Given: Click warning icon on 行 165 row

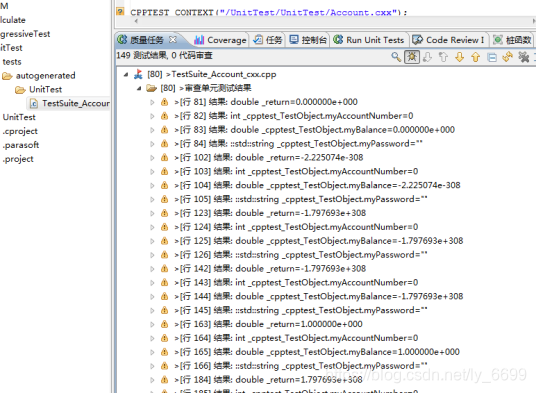Looking at the screenshot, I should [164, 352].
